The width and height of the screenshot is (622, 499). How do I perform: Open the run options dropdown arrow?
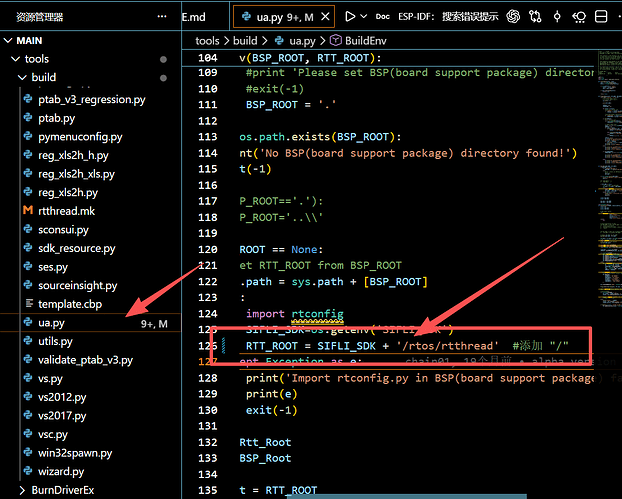click(363, 17)
